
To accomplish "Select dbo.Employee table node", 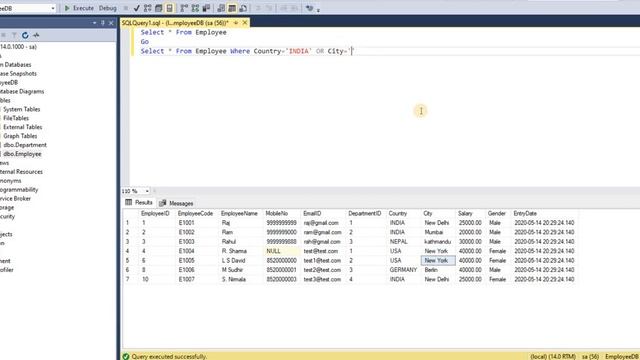I will coord(22,154).
